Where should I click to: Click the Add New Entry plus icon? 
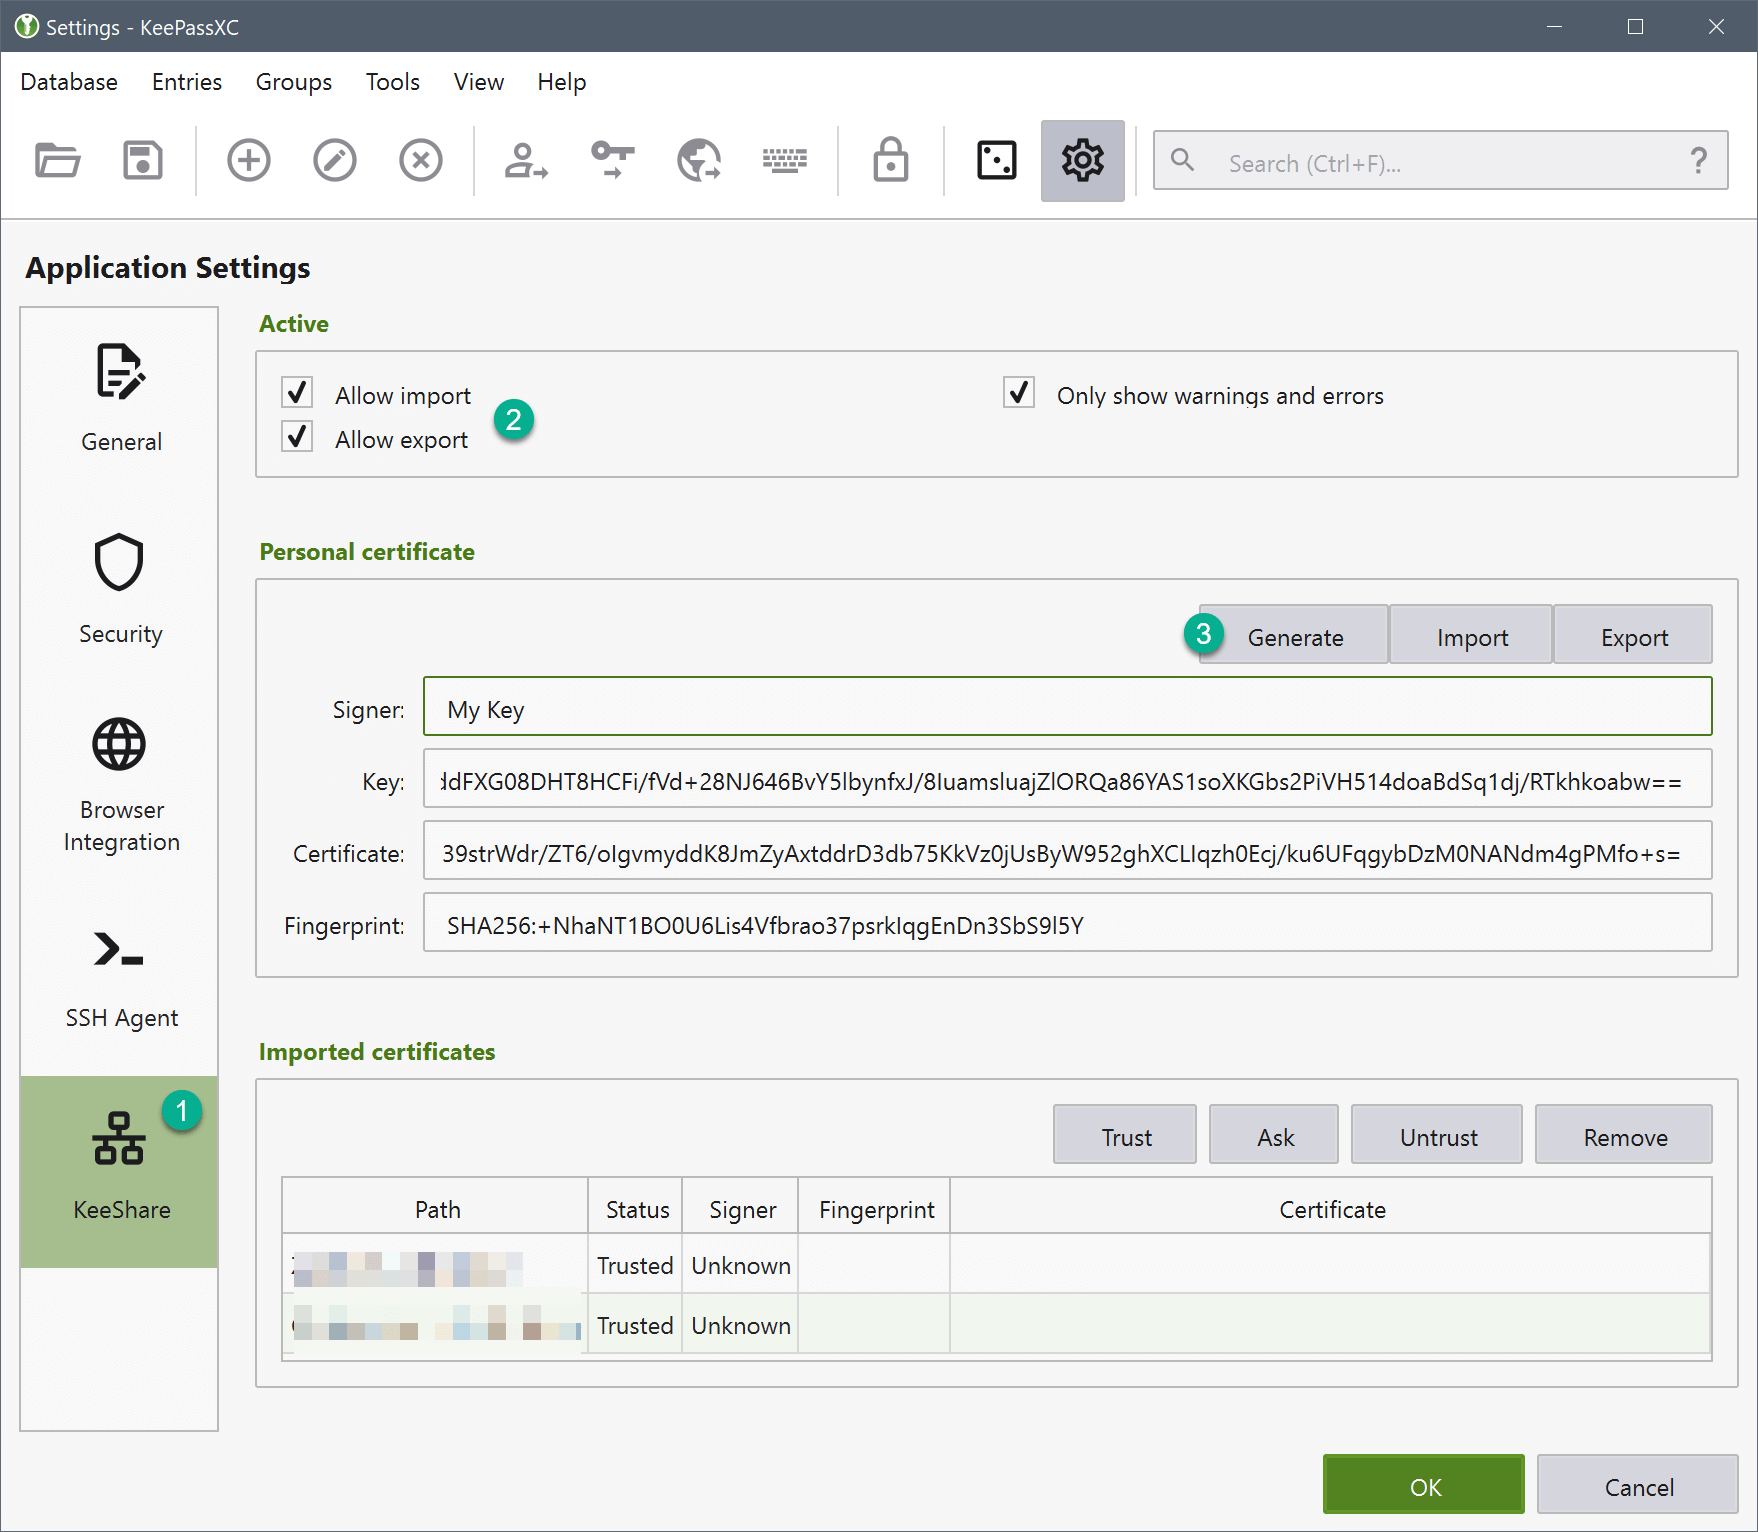(249, 160)
